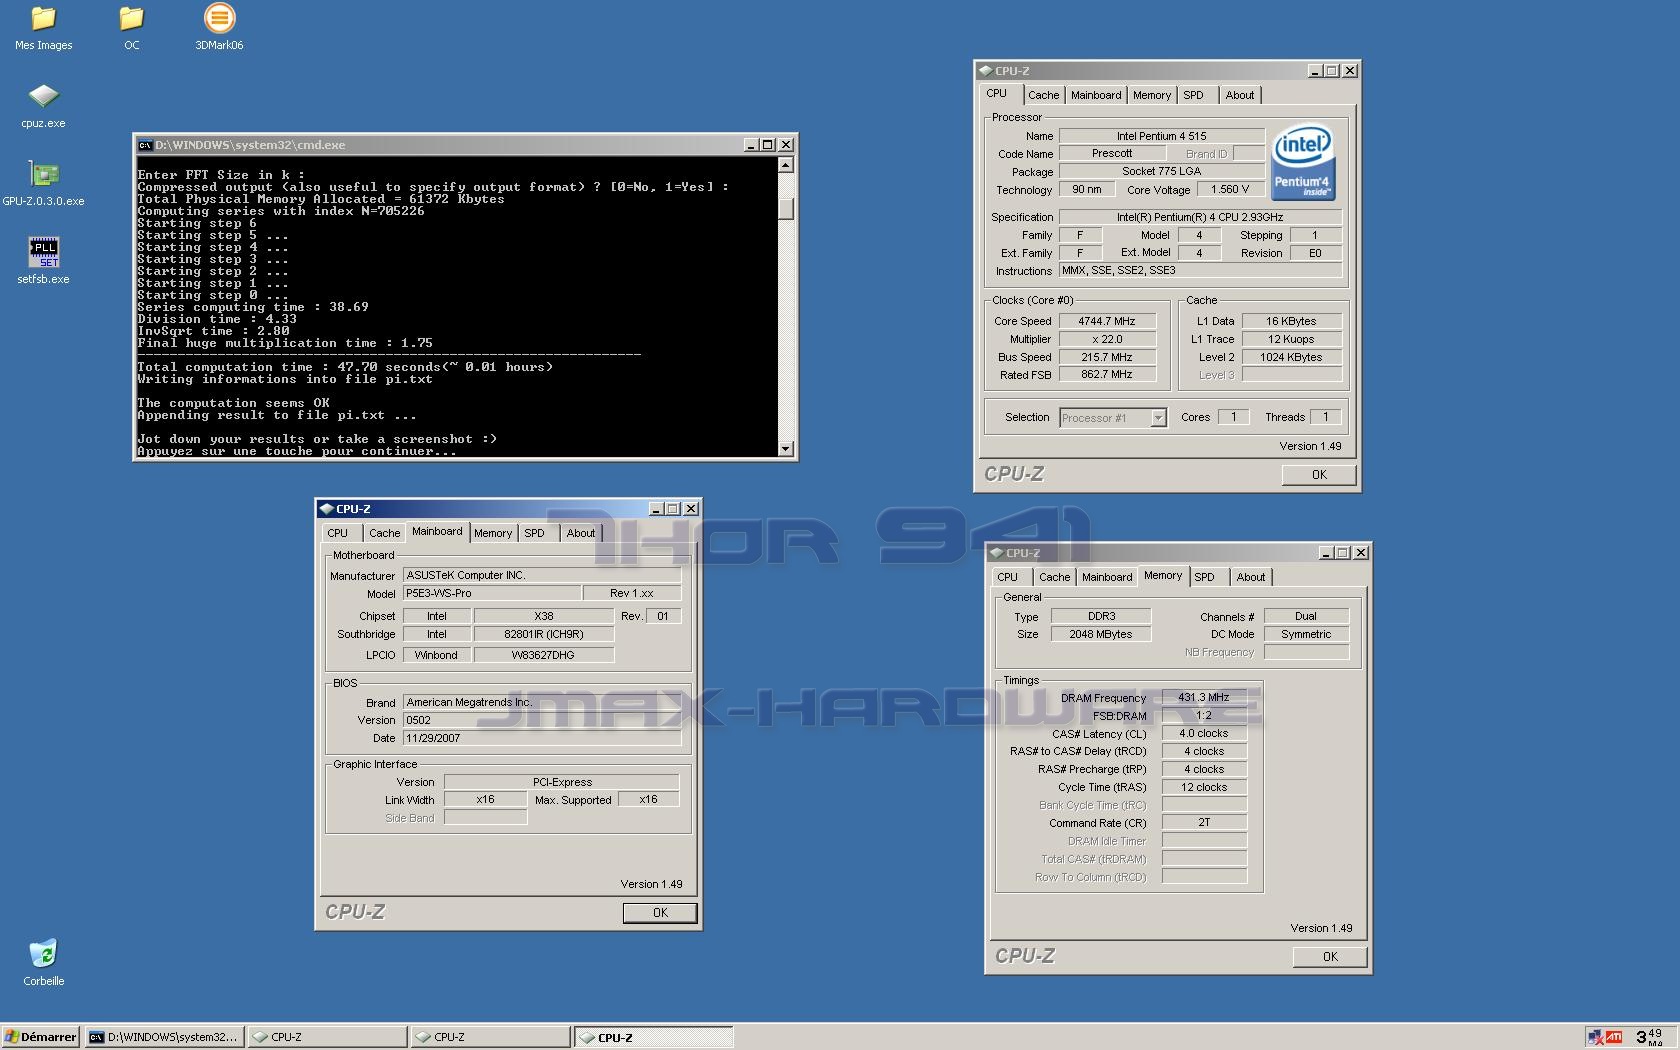This screenshot has width=1680, height=1050.
Task: Open Mainboard tab in top CPU-Z window
Action: (1096, 95)
